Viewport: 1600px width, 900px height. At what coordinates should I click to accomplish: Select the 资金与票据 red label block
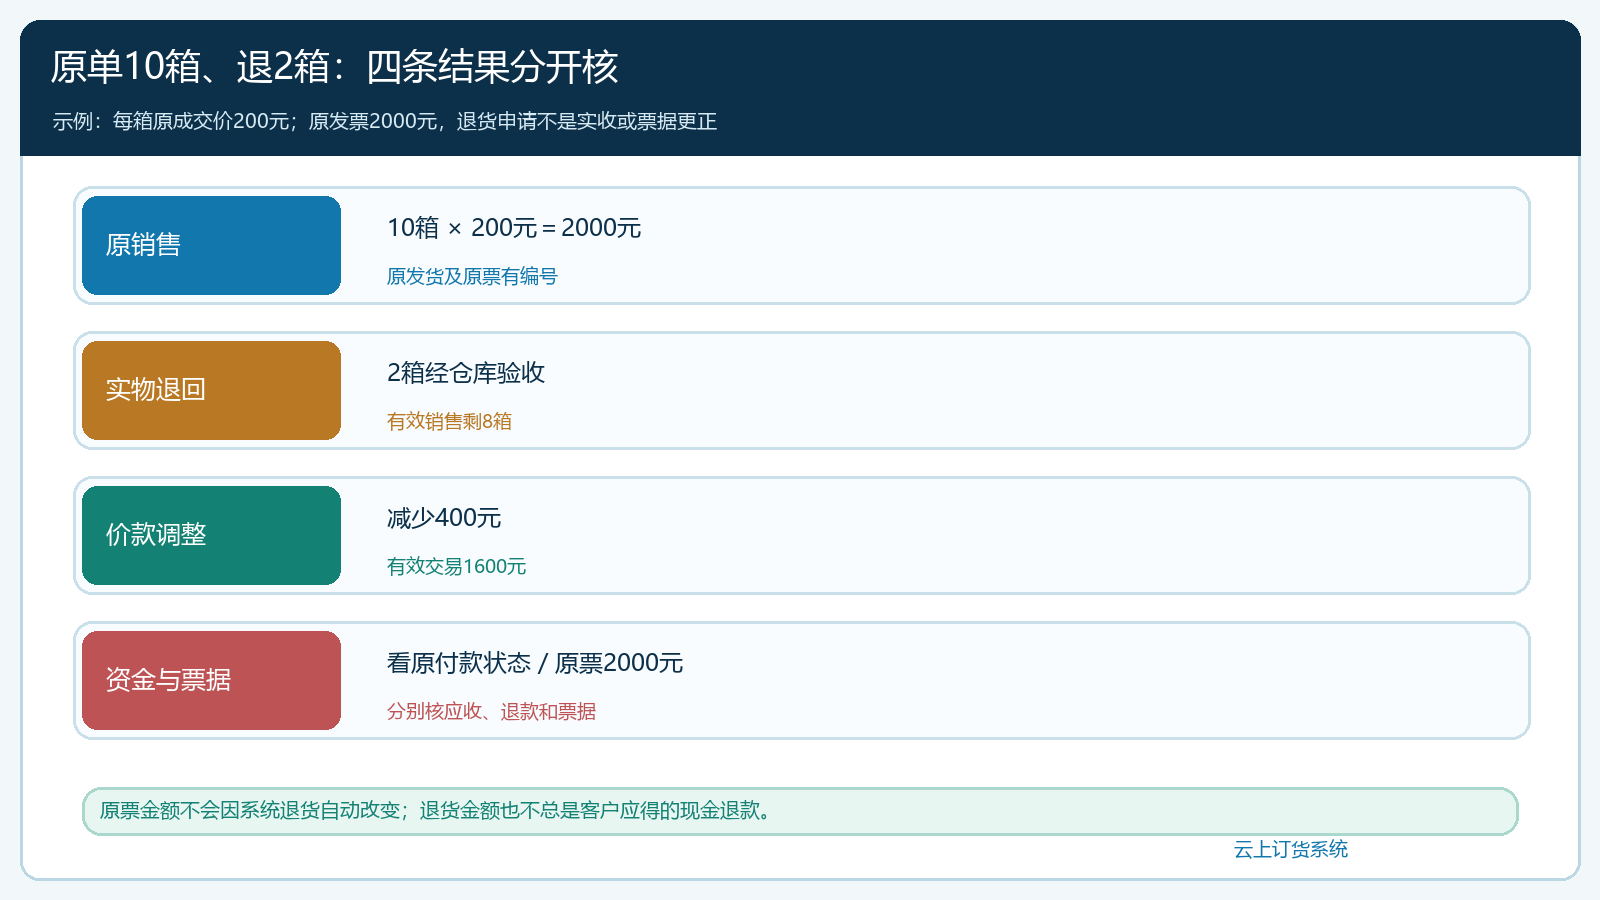pyautogui.click(x=211, y=680)
